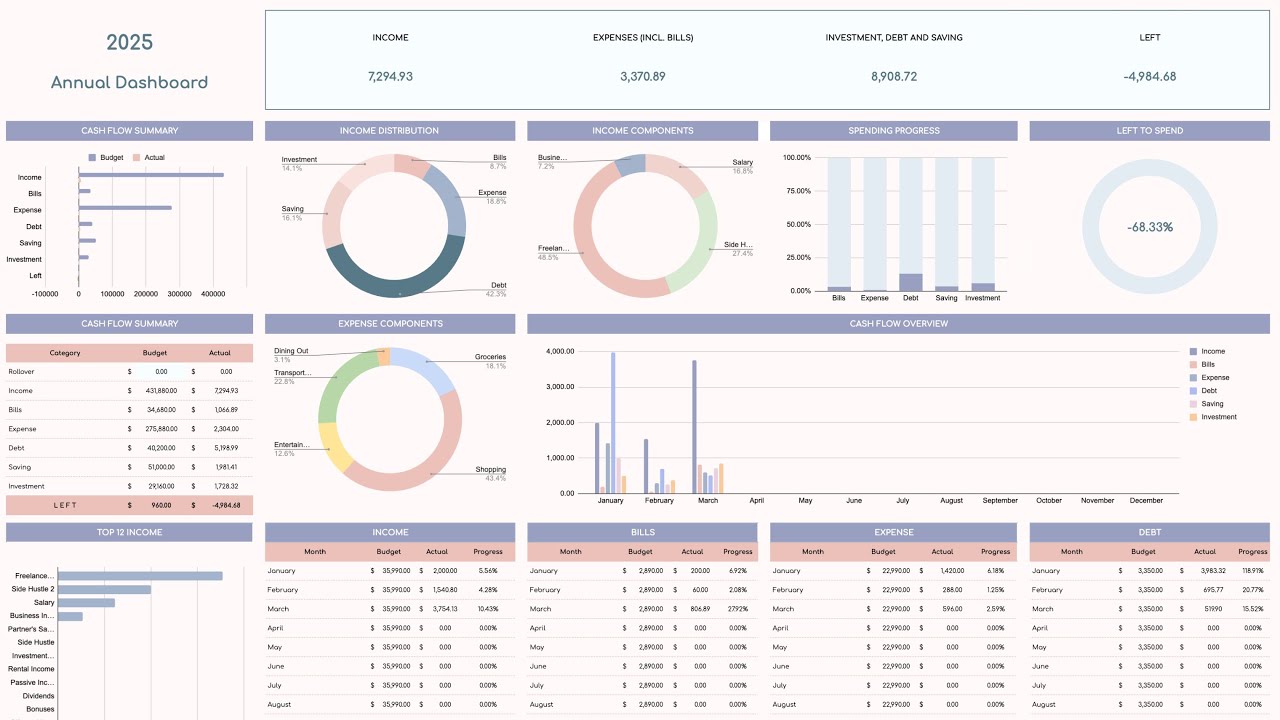
Task: Click the "Annual Dashboard" title text
Action: pyautogui.click(x=130, y=83)
